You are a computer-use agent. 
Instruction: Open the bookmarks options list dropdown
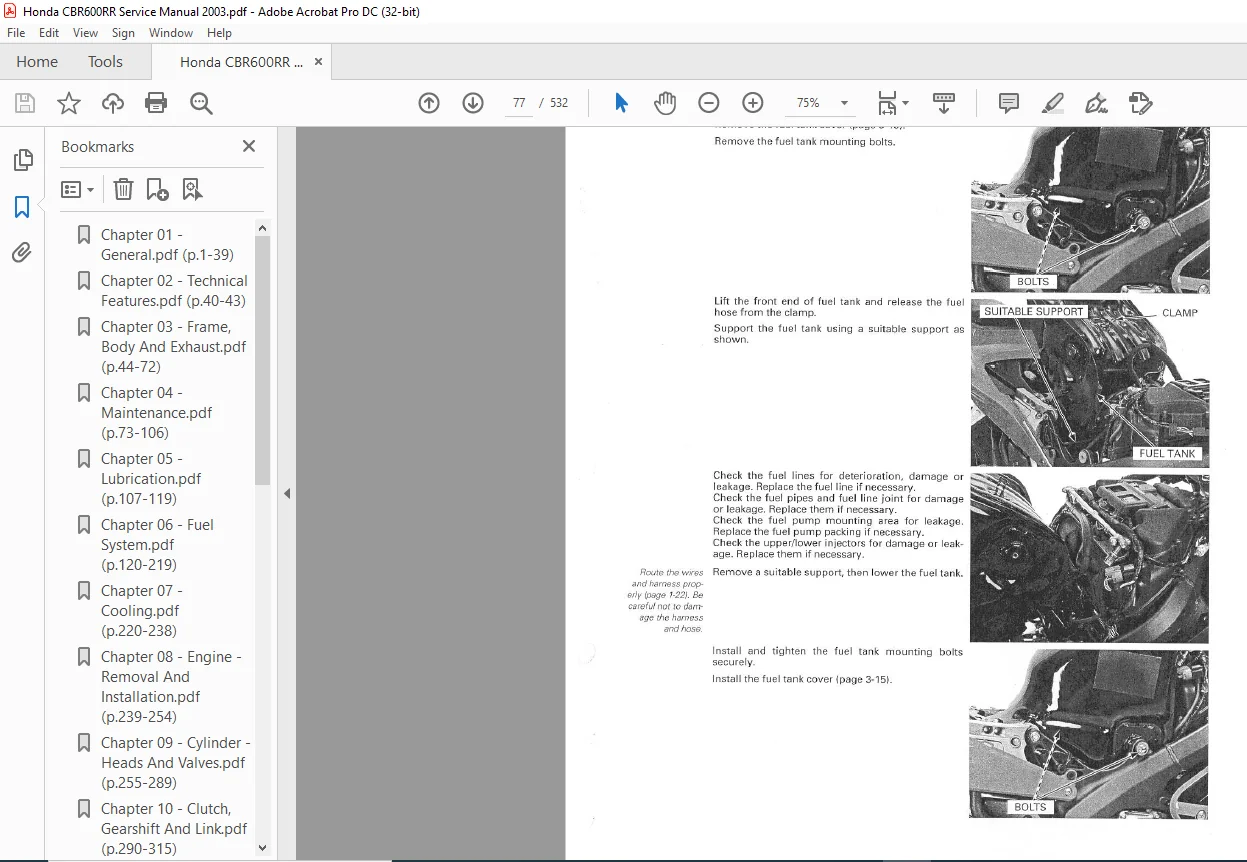(x=77, y=189)
